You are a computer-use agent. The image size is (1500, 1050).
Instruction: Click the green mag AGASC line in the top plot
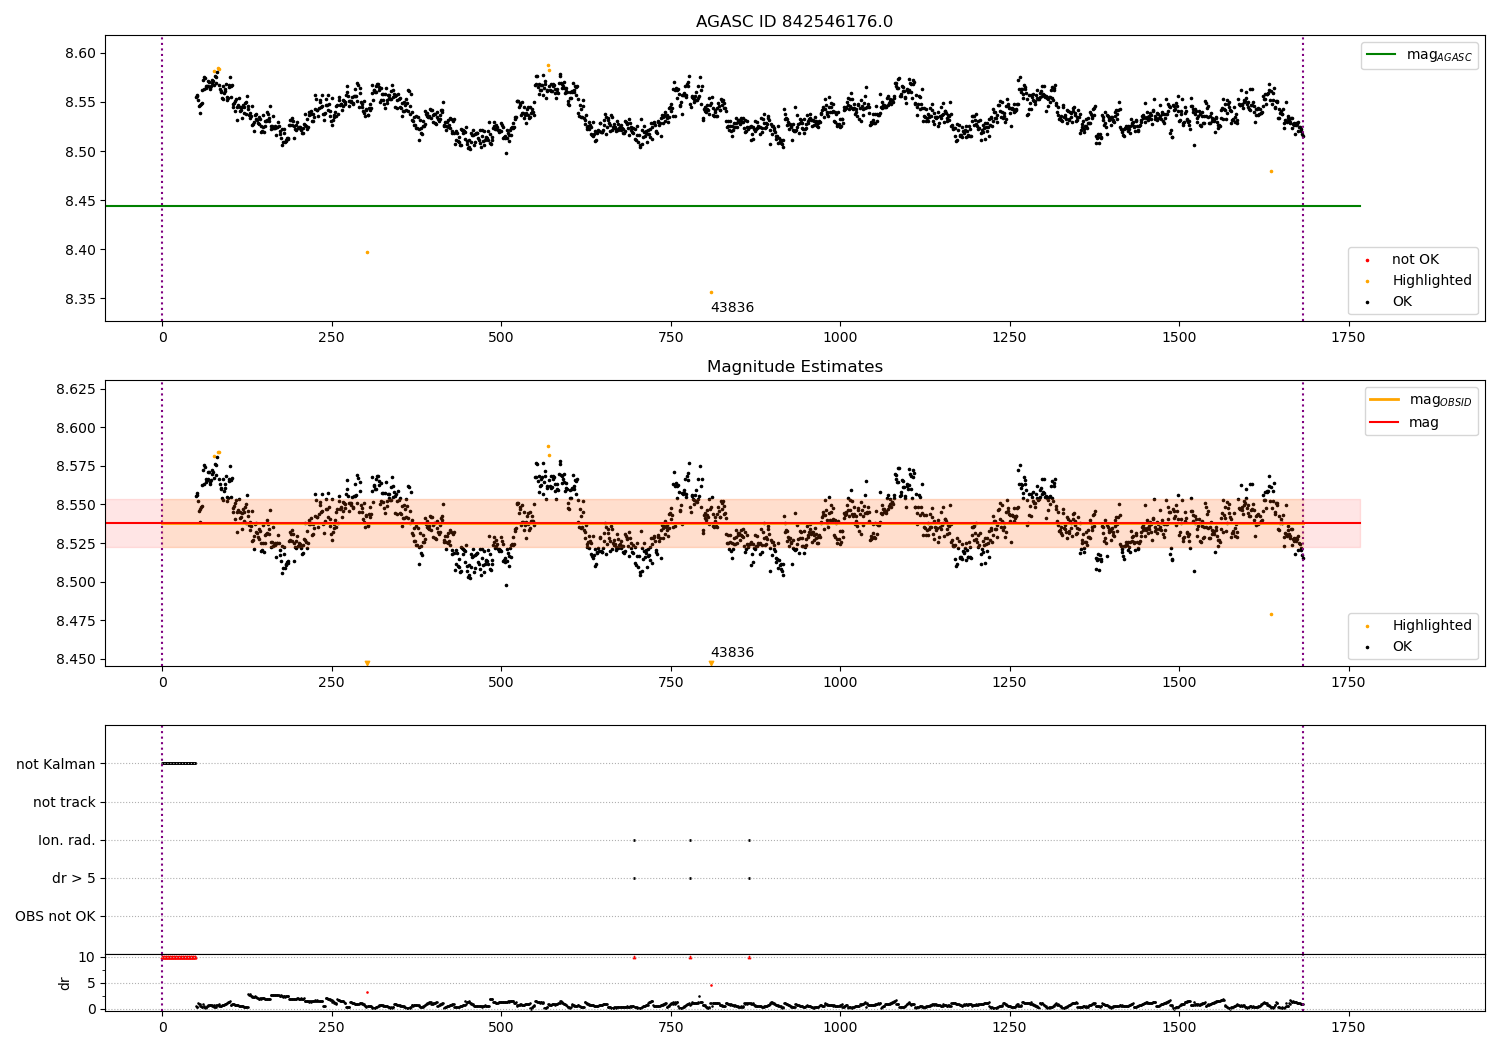pos(732,206)
